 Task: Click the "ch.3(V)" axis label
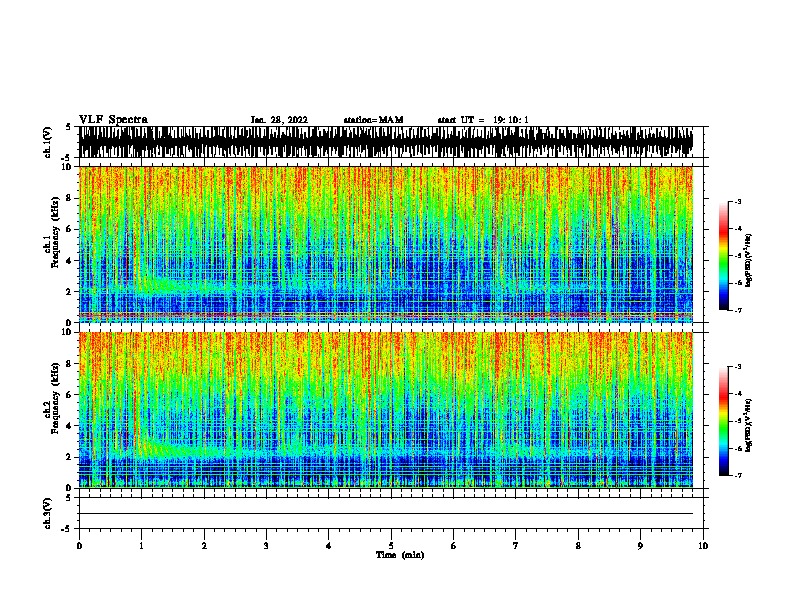click(x=48, y=513)
